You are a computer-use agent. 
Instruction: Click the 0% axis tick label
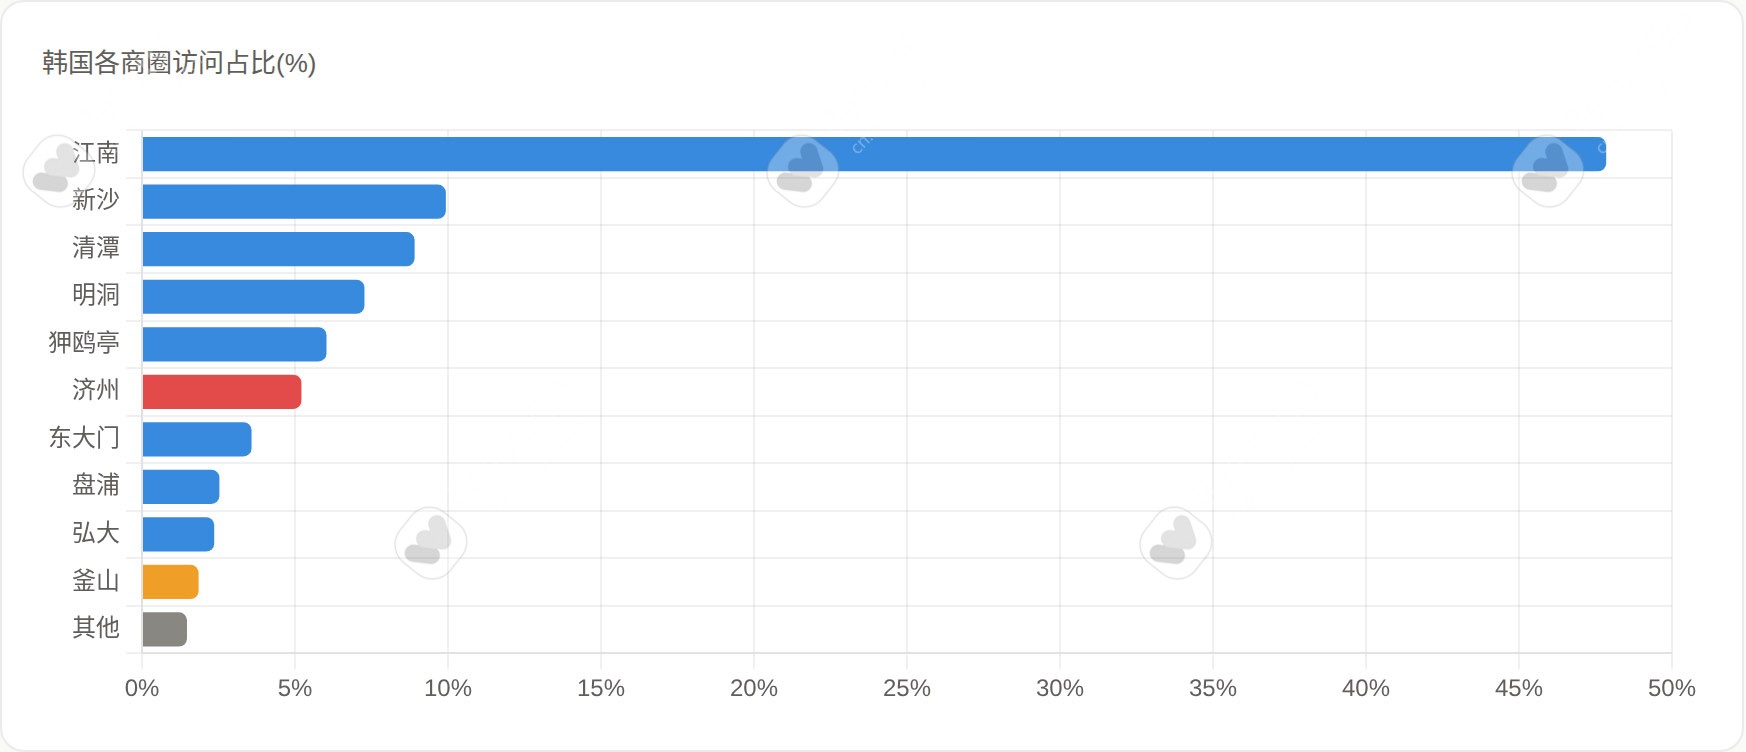[142, 688]
